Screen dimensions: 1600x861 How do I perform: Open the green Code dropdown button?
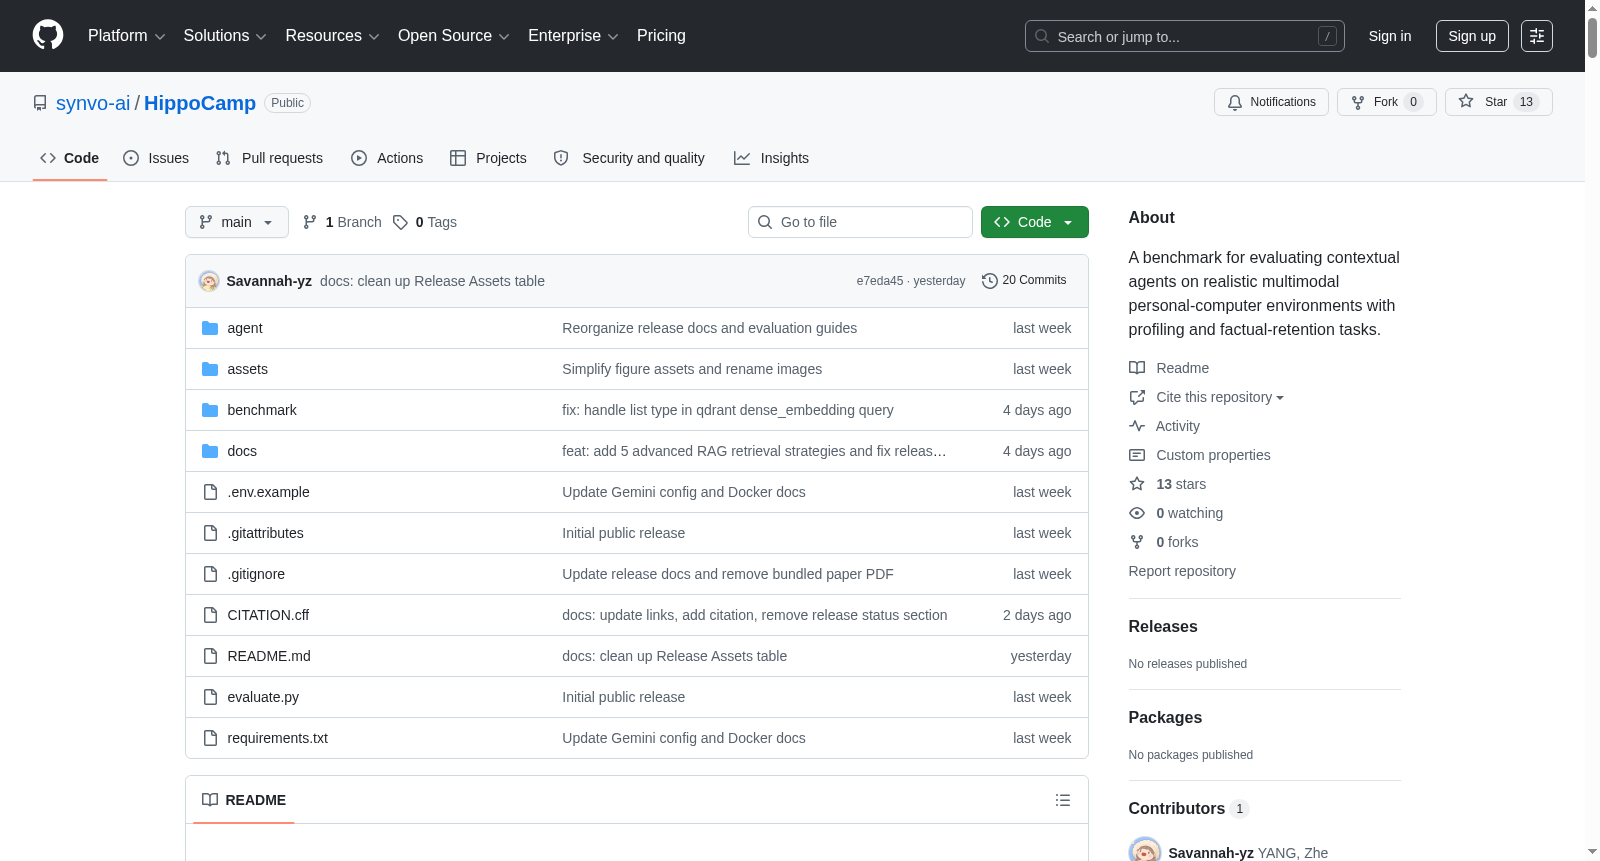(1035, 222)
